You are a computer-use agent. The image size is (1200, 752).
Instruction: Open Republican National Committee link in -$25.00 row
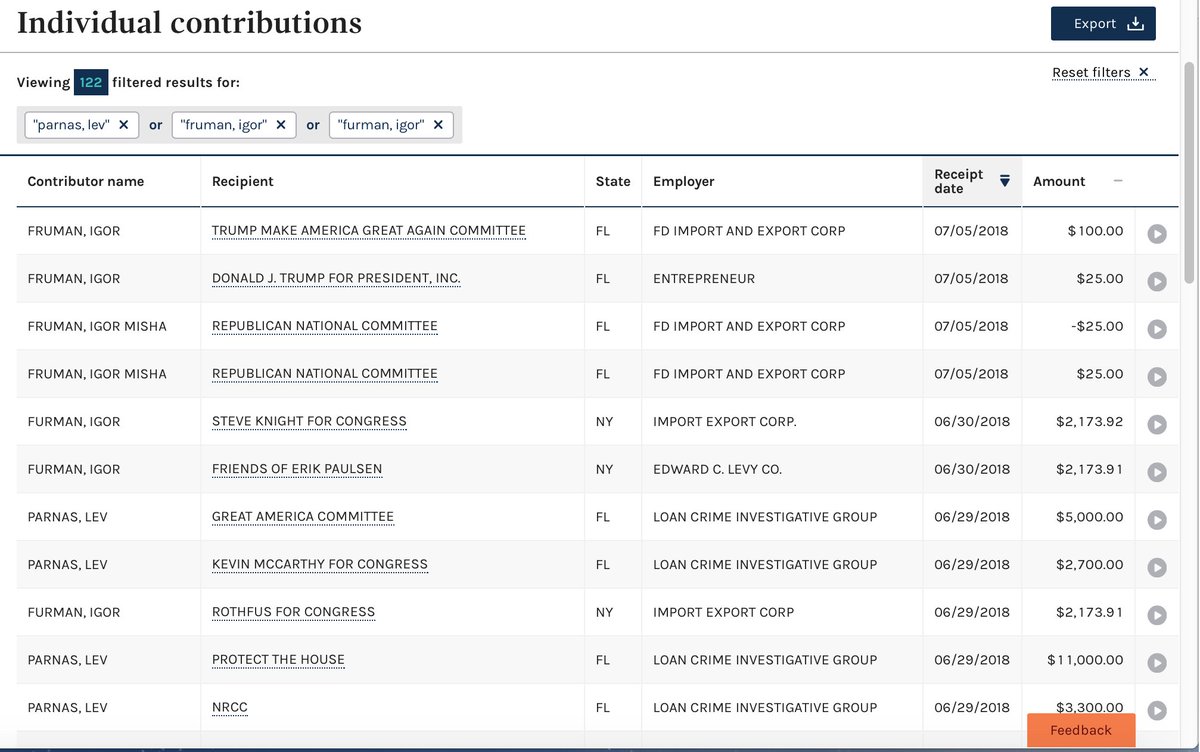click(x=325, y=326)
